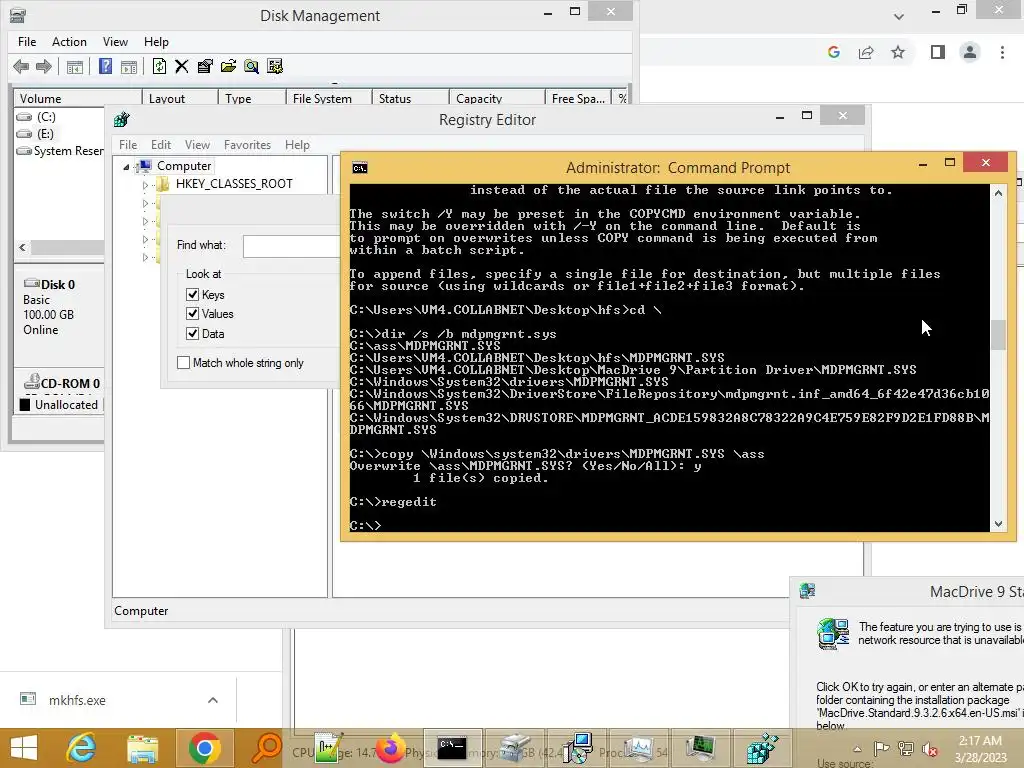Open Help menu in Disk Management

point(156,42)
